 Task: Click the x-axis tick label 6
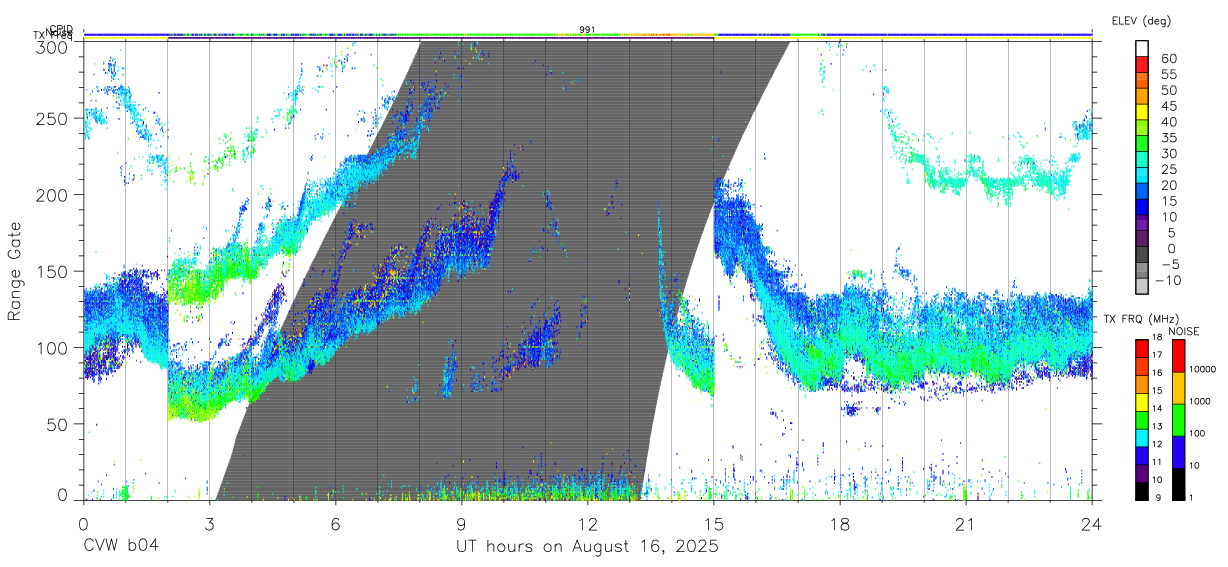pyautogui.click(x=335, y=524)
